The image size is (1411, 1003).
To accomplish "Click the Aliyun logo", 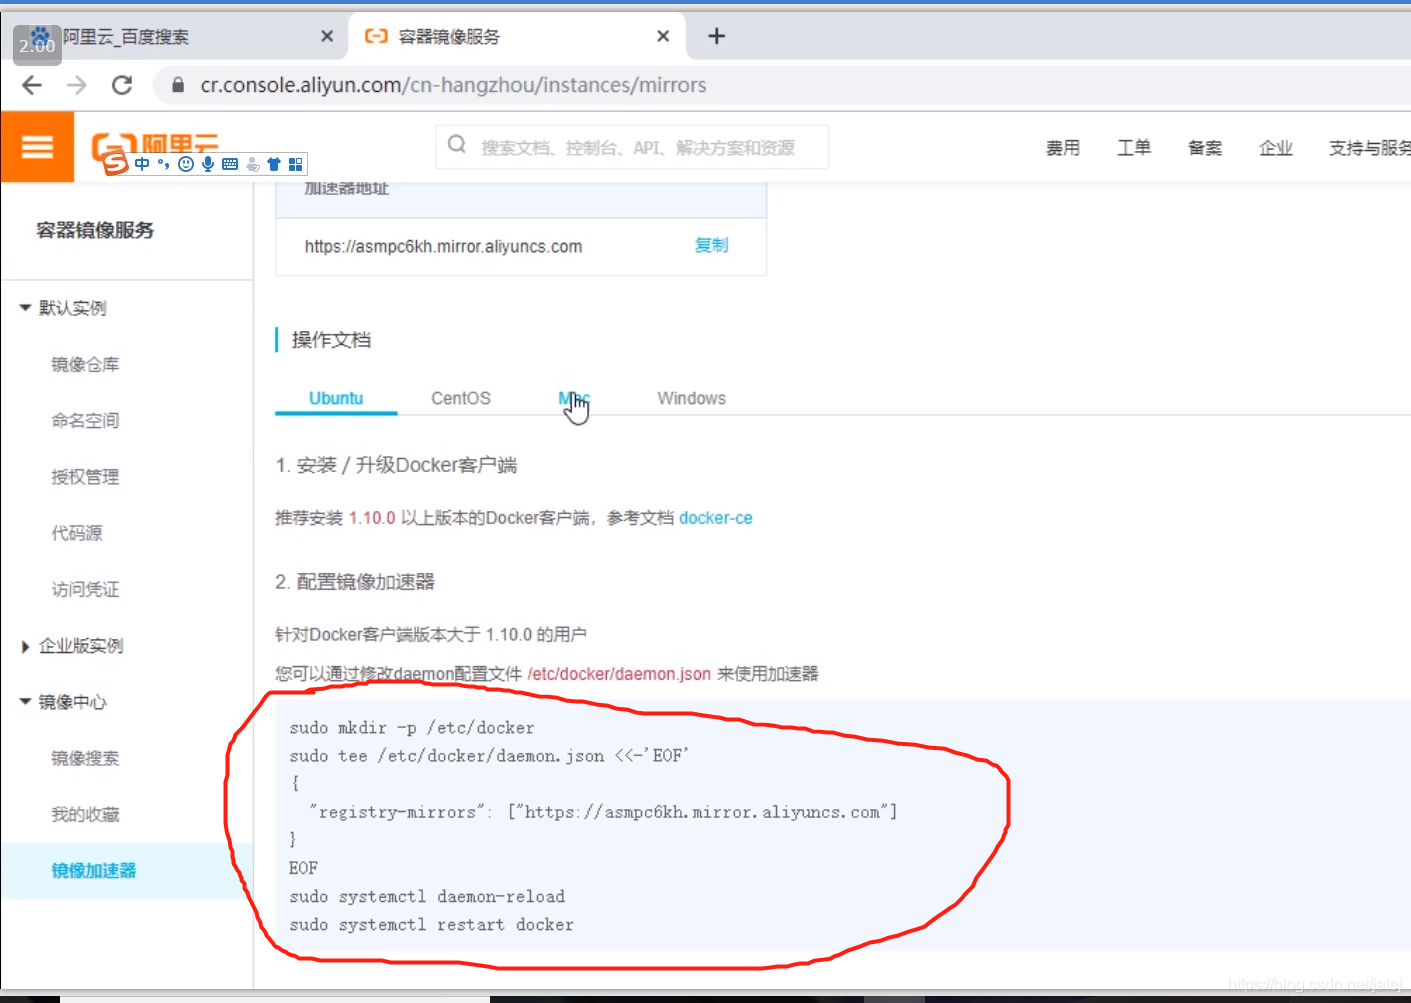I will pyautogui.click(x=155, y=142).
